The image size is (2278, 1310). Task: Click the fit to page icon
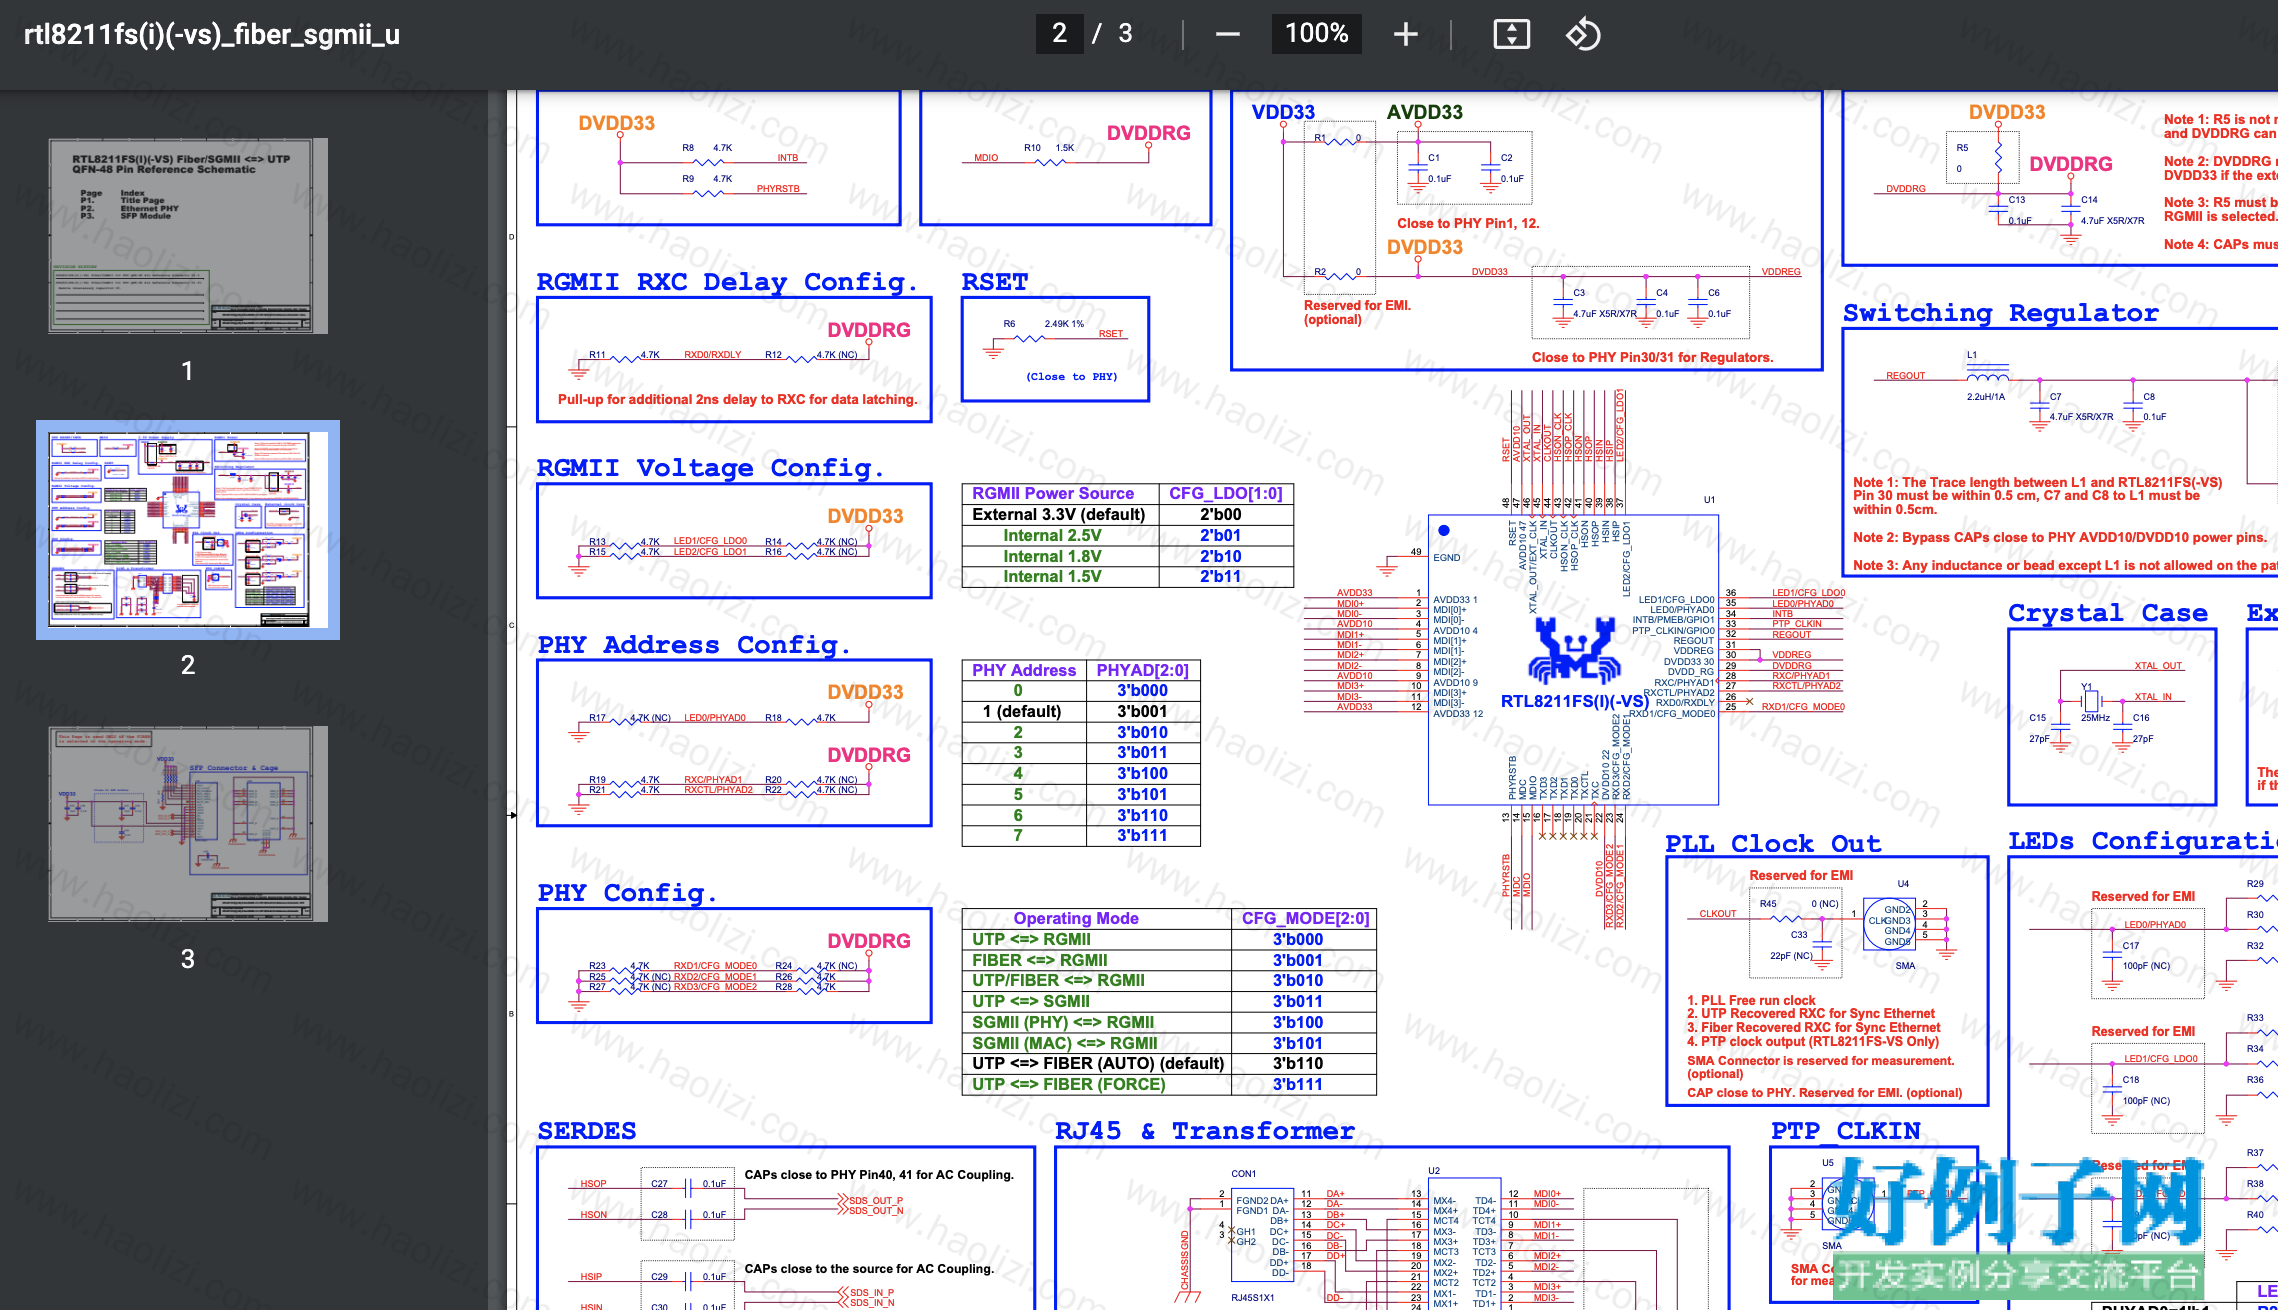(x=1511, y=34)
